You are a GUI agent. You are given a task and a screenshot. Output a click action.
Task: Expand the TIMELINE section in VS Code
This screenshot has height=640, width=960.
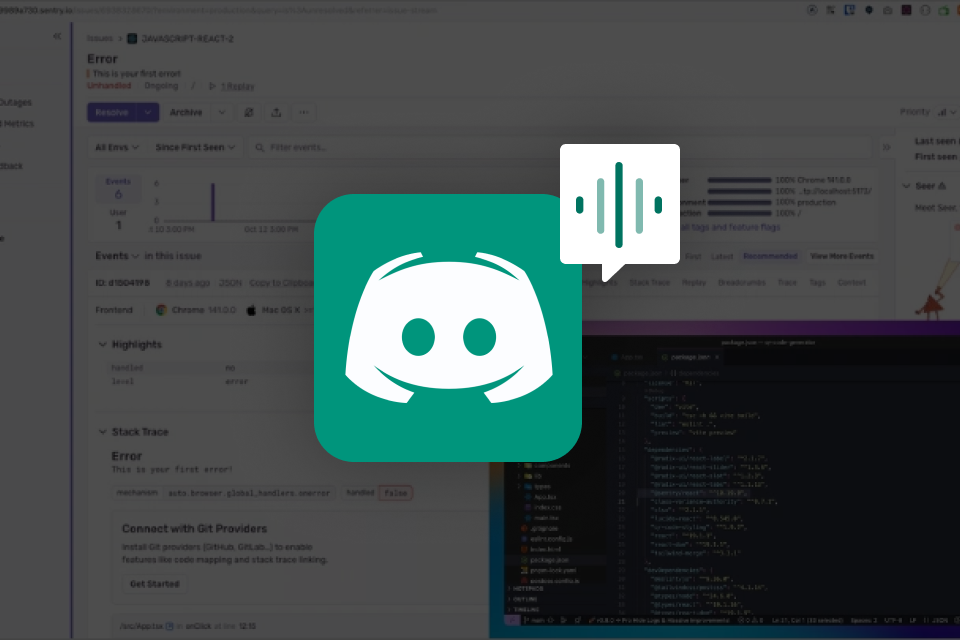pyautogui.click(x=522, y=609)
